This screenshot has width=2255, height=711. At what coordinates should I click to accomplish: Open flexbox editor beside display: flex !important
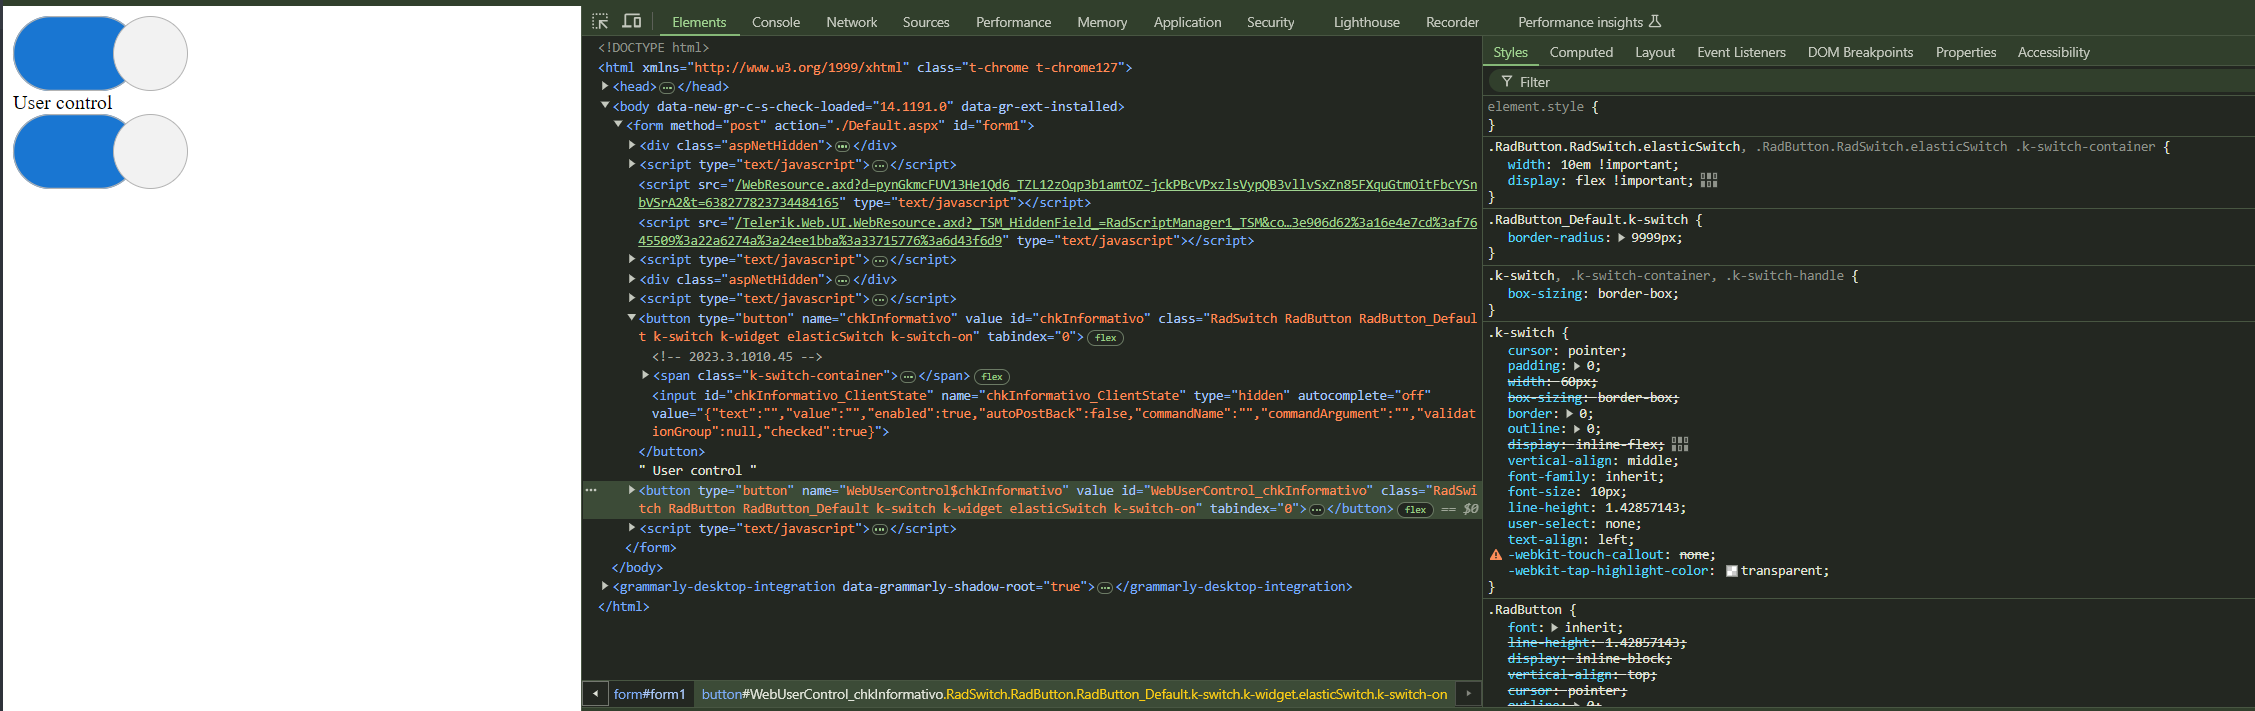click(x=1709, y=181)
